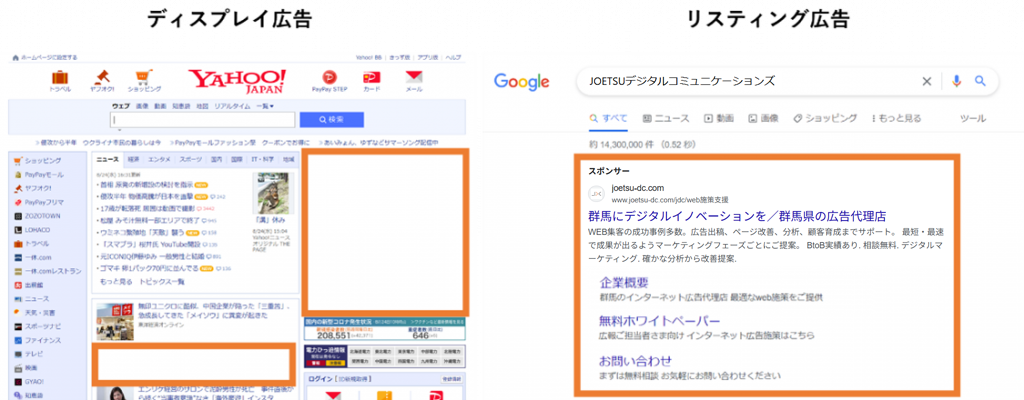Switch to the IT・科学 news tab
1024x400 pixels.
pos(263,159)
